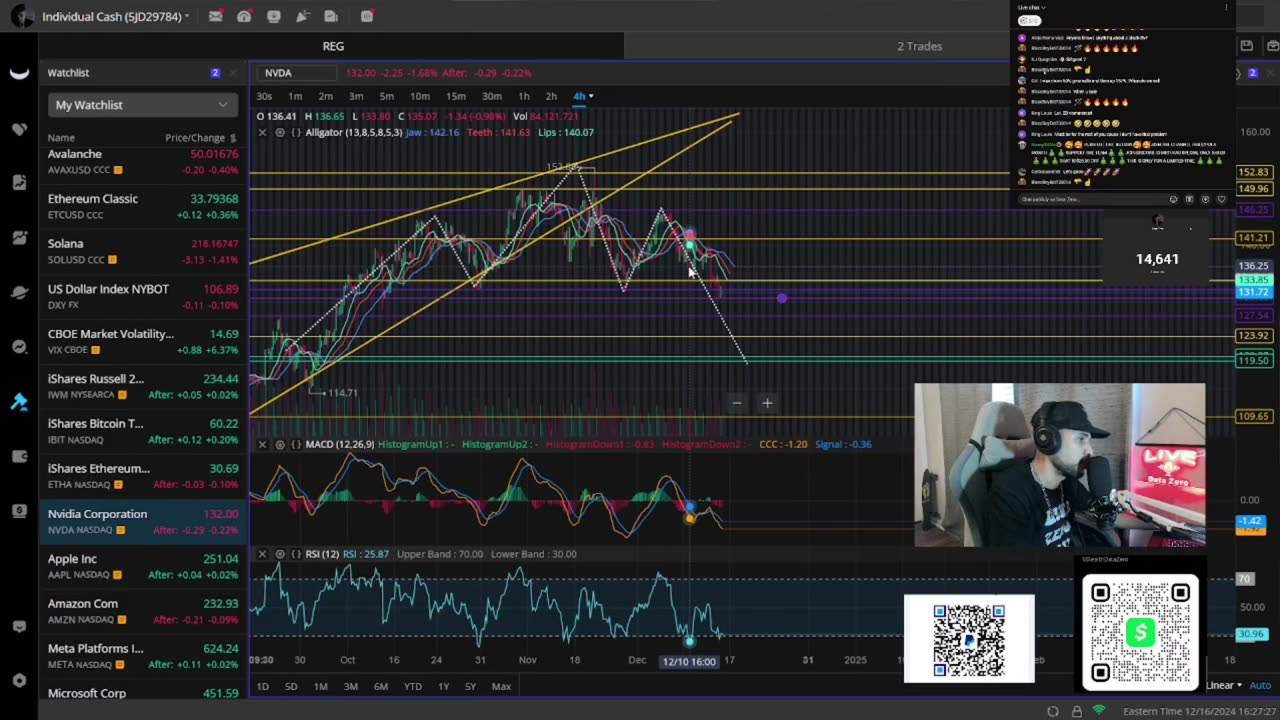Image resolution: width=1280 pixels, height=720 pixels.
Task: Select Apple Inc in the watchlist
Action: [142, 566]
